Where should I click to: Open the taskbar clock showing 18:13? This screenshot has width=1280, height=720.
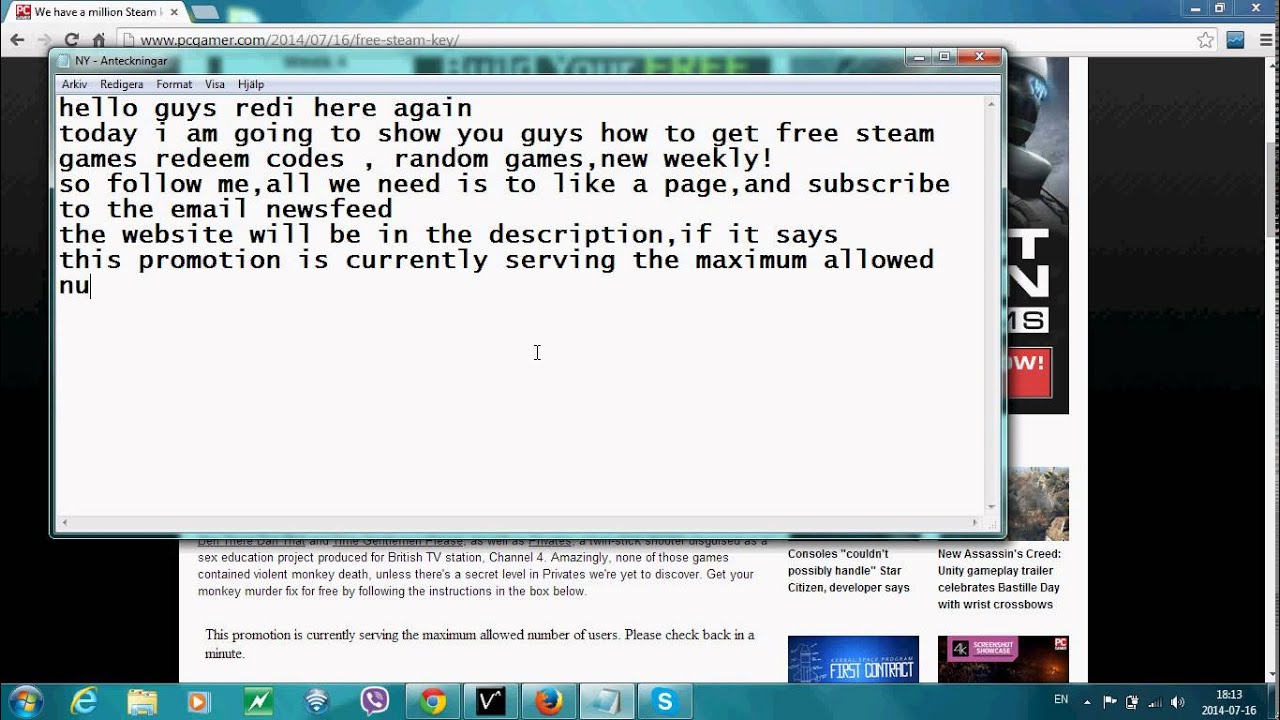point(1229,701)
